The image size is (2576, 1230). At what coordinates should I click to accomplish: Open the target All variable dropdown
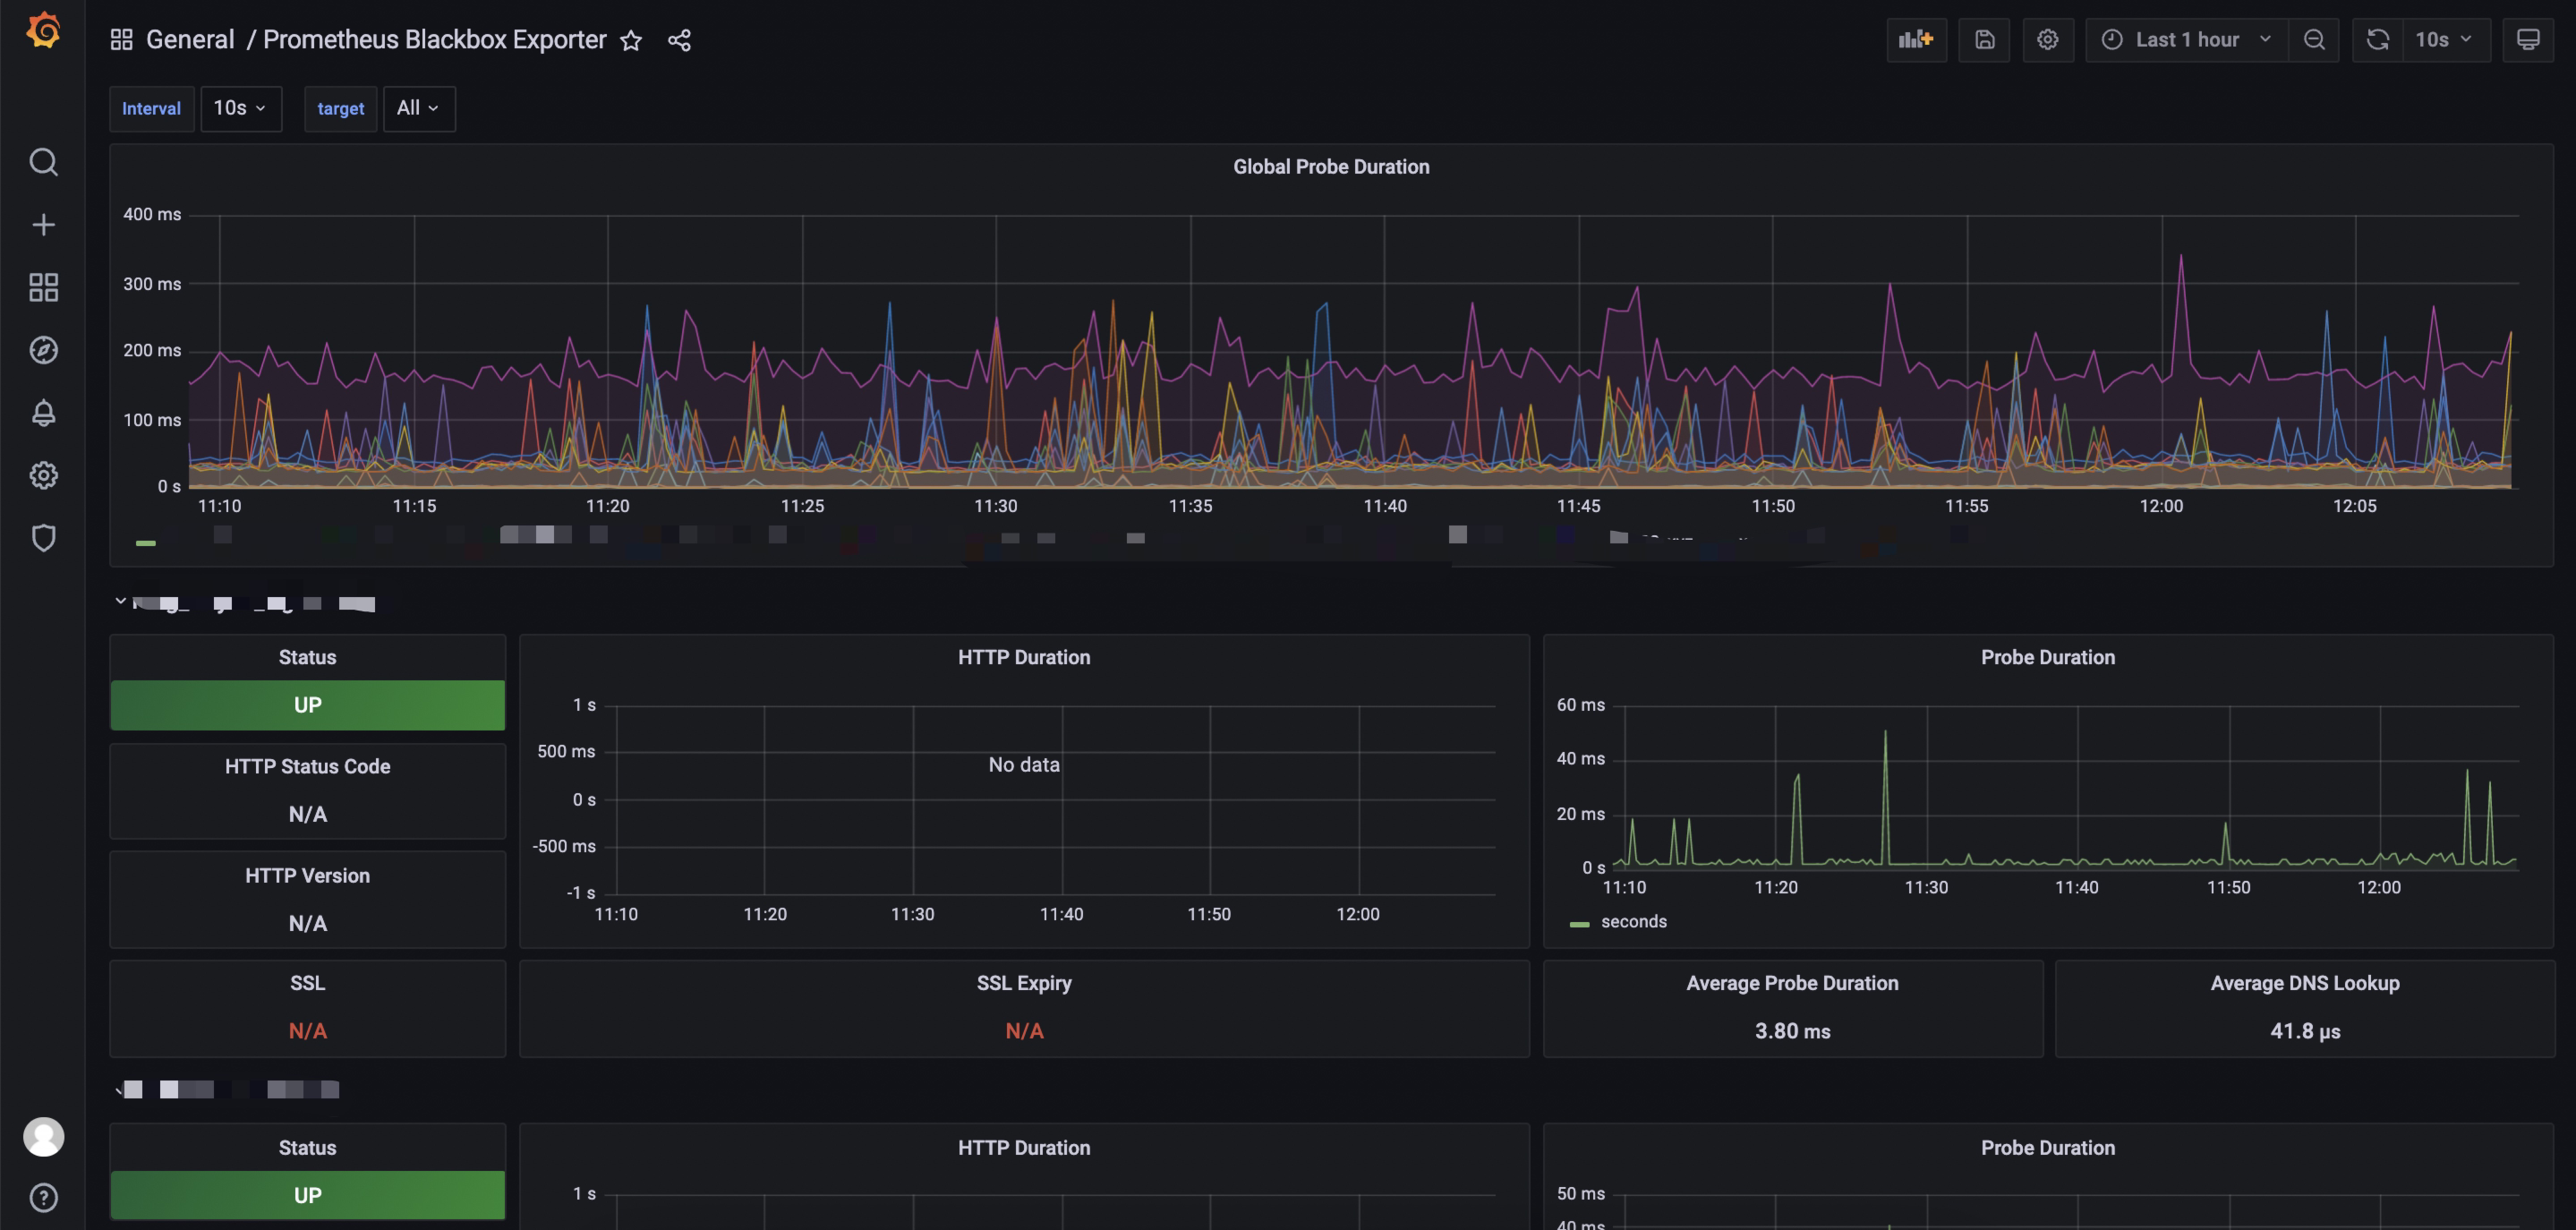[418, 108]
